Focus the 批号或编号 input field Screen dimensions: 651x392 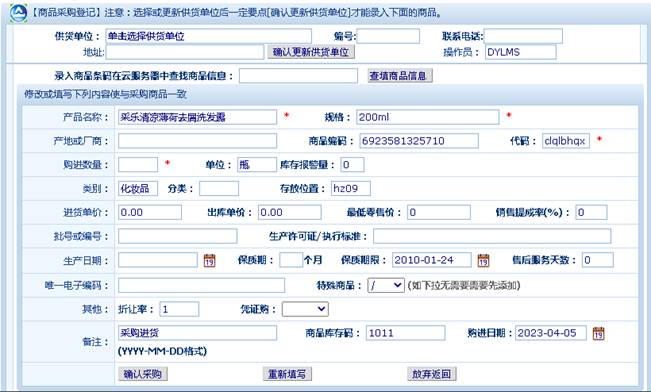[178, 236]
